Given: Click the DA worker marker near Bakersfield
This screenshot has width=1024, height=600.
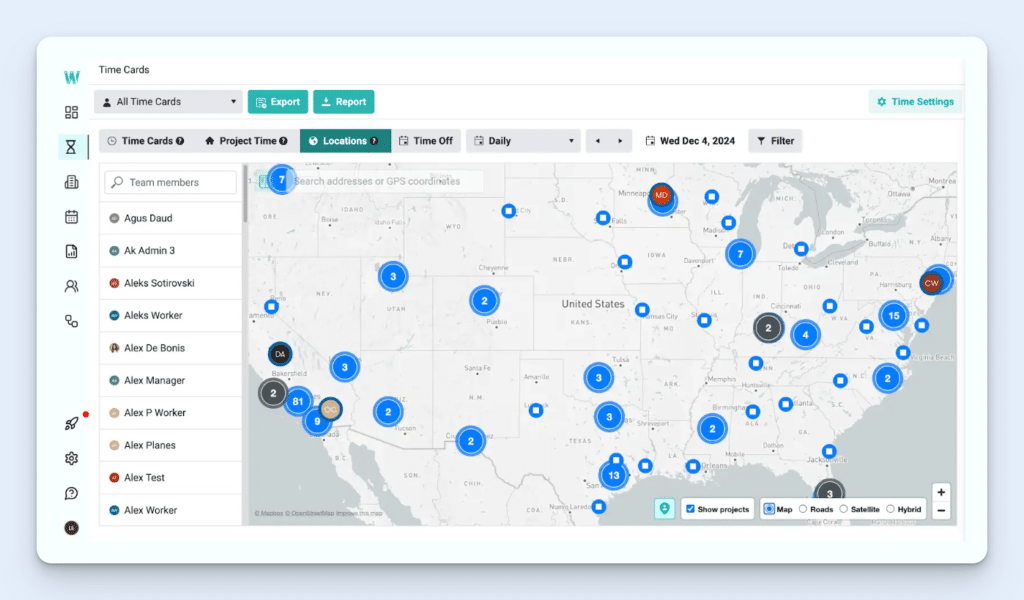Looking at the screenshot, I should point(280,354).
